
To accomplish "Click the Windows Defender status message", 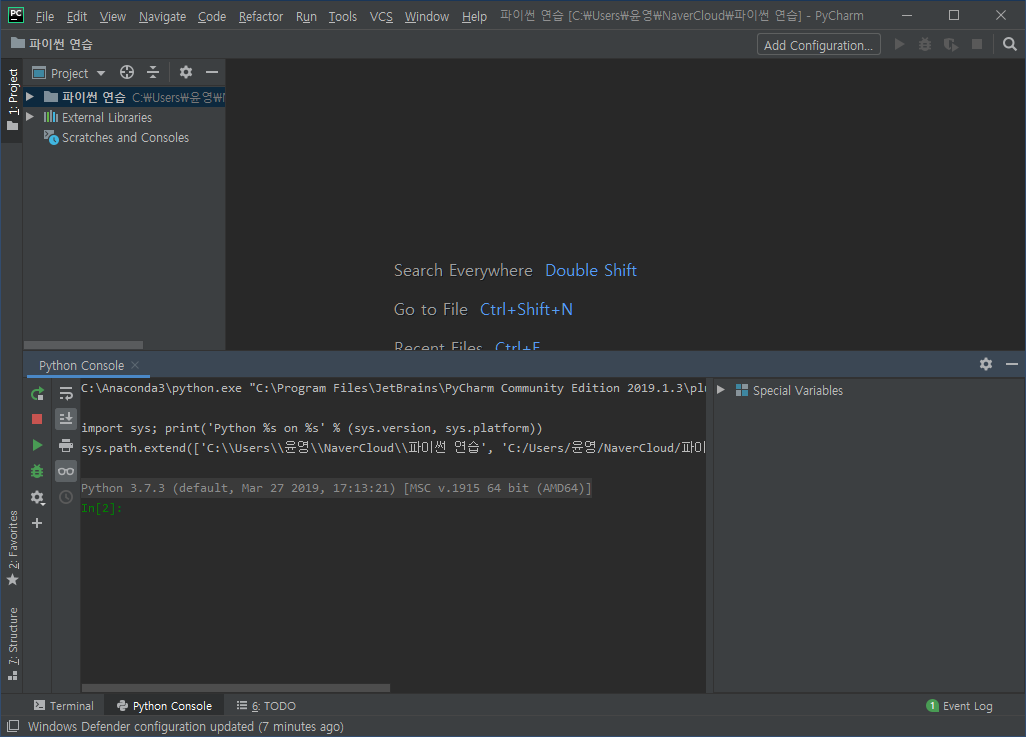I will coord(185,726).
